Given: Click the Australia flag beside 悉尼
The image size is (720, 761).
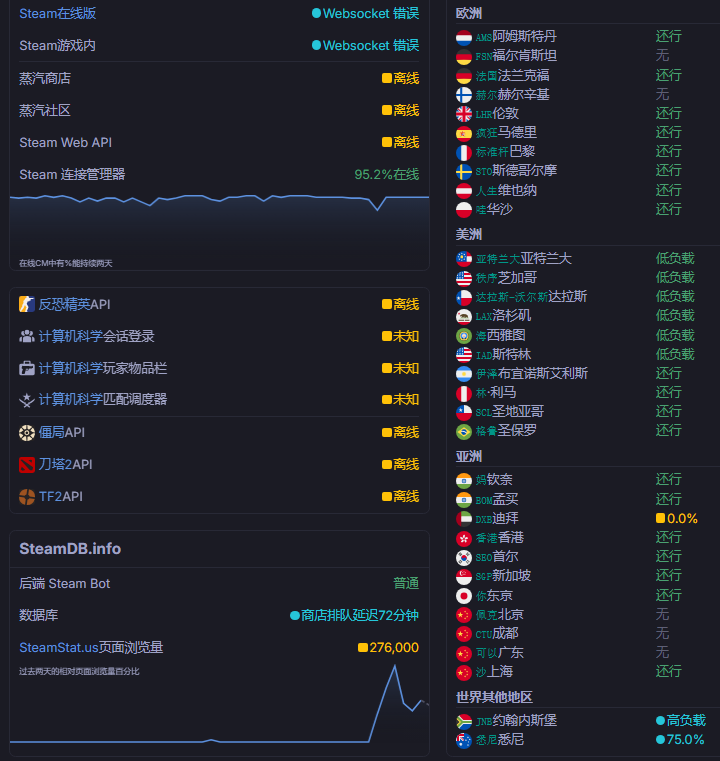Looking at the screenshot, I should (x=464, y=740).
